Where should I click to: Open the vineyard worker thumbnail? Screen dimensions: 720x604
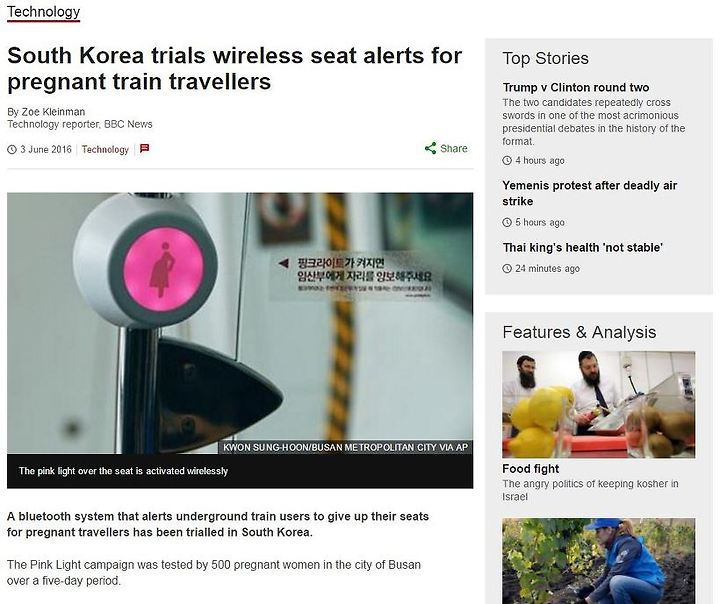(x=599, y=561)
